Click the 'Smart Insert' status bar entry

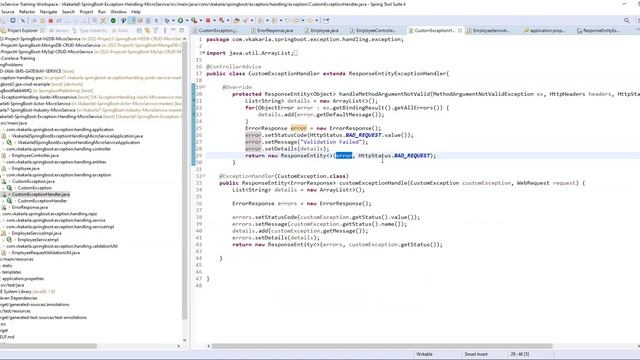(476, 354)
